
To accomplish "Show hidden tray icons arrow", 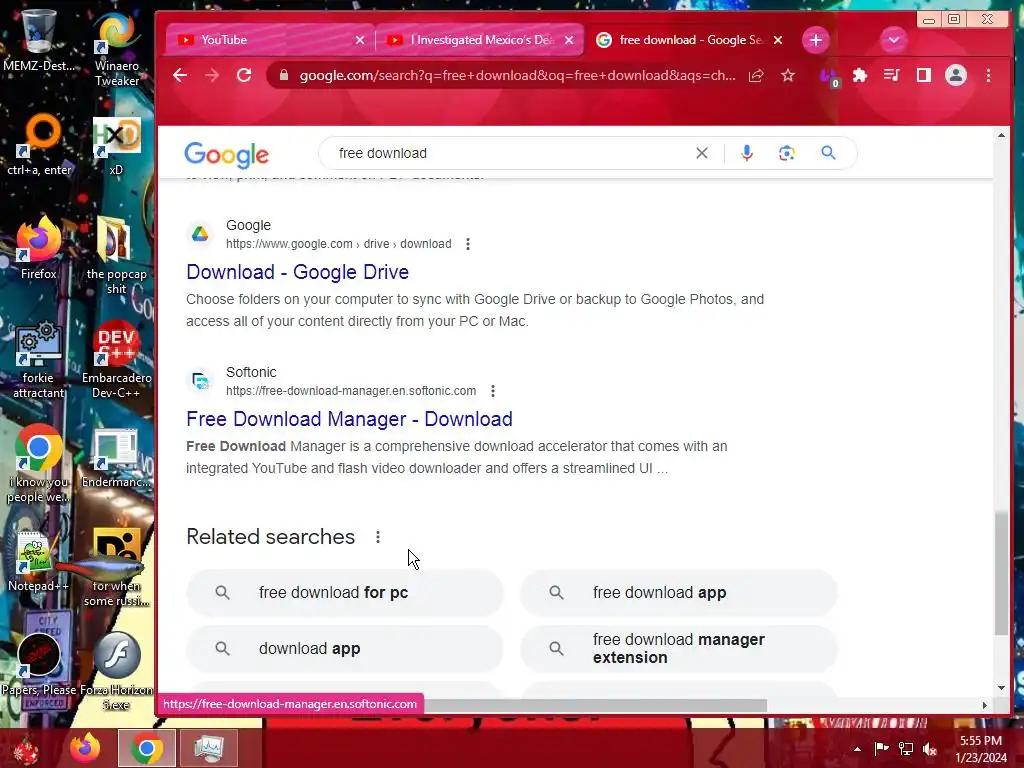I will [x=857, y=749].
